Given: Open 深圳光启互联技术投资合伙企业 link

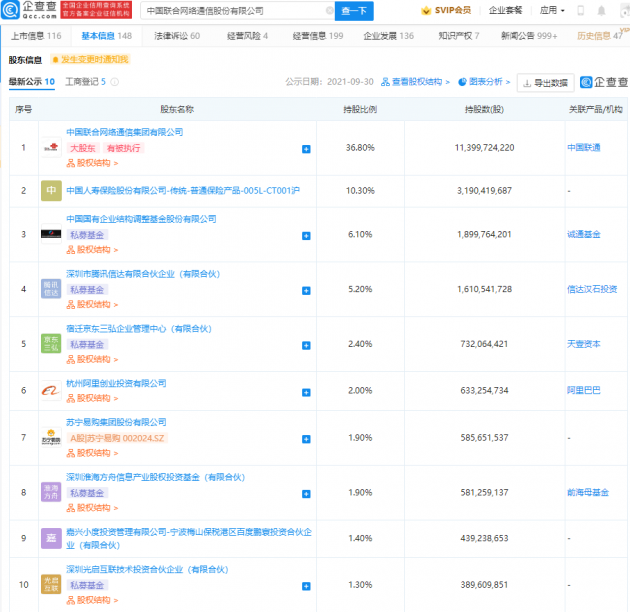Looking at the screenshot, I should pyautogui.click(x=147, y=569).
